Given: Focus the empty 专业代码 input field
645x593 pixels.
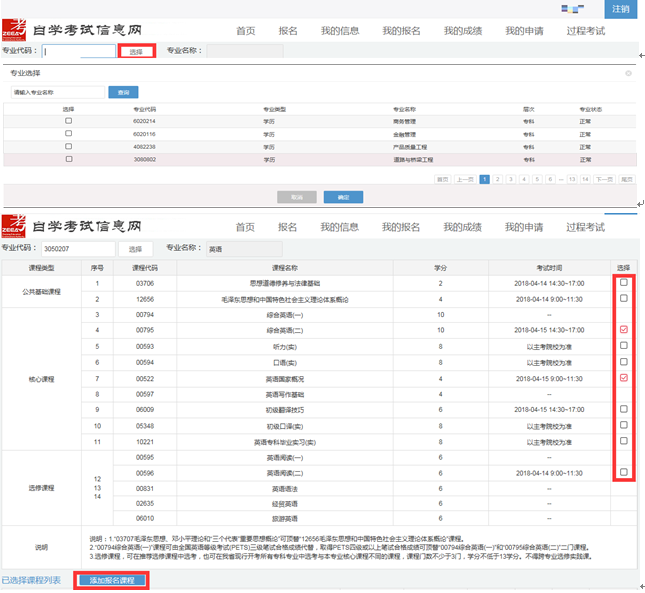Looking at the screenshot, I should point(79,51).
